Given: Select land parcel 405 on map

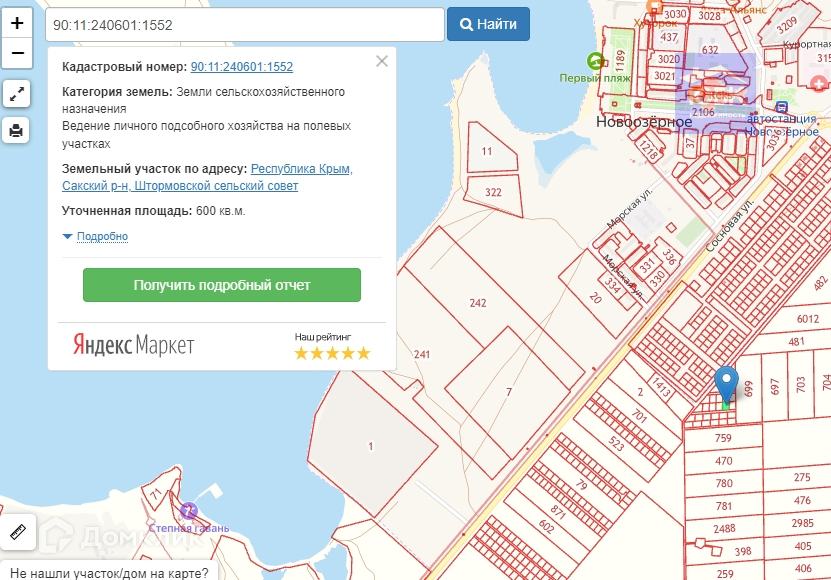Looking at the screenshot, I should point(803,546).
